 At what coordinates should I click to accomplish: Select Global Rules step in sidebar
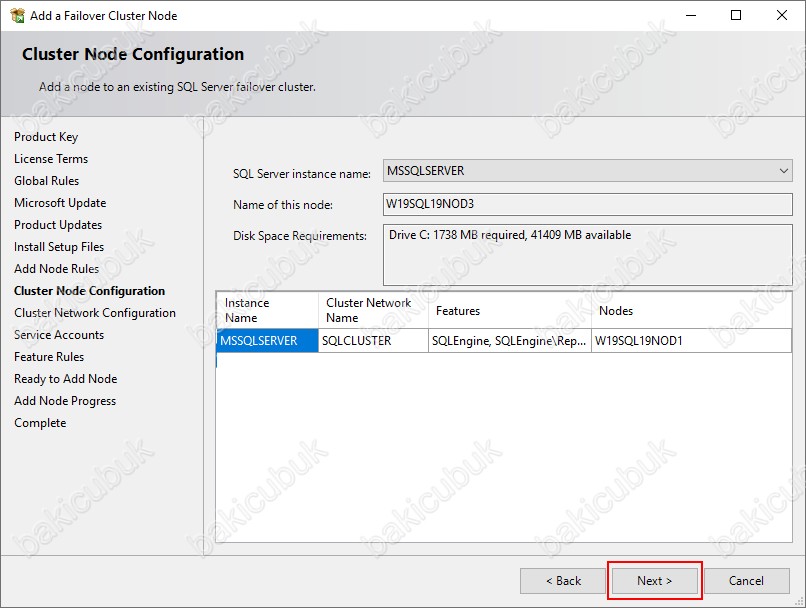click(x=47, y=181)
